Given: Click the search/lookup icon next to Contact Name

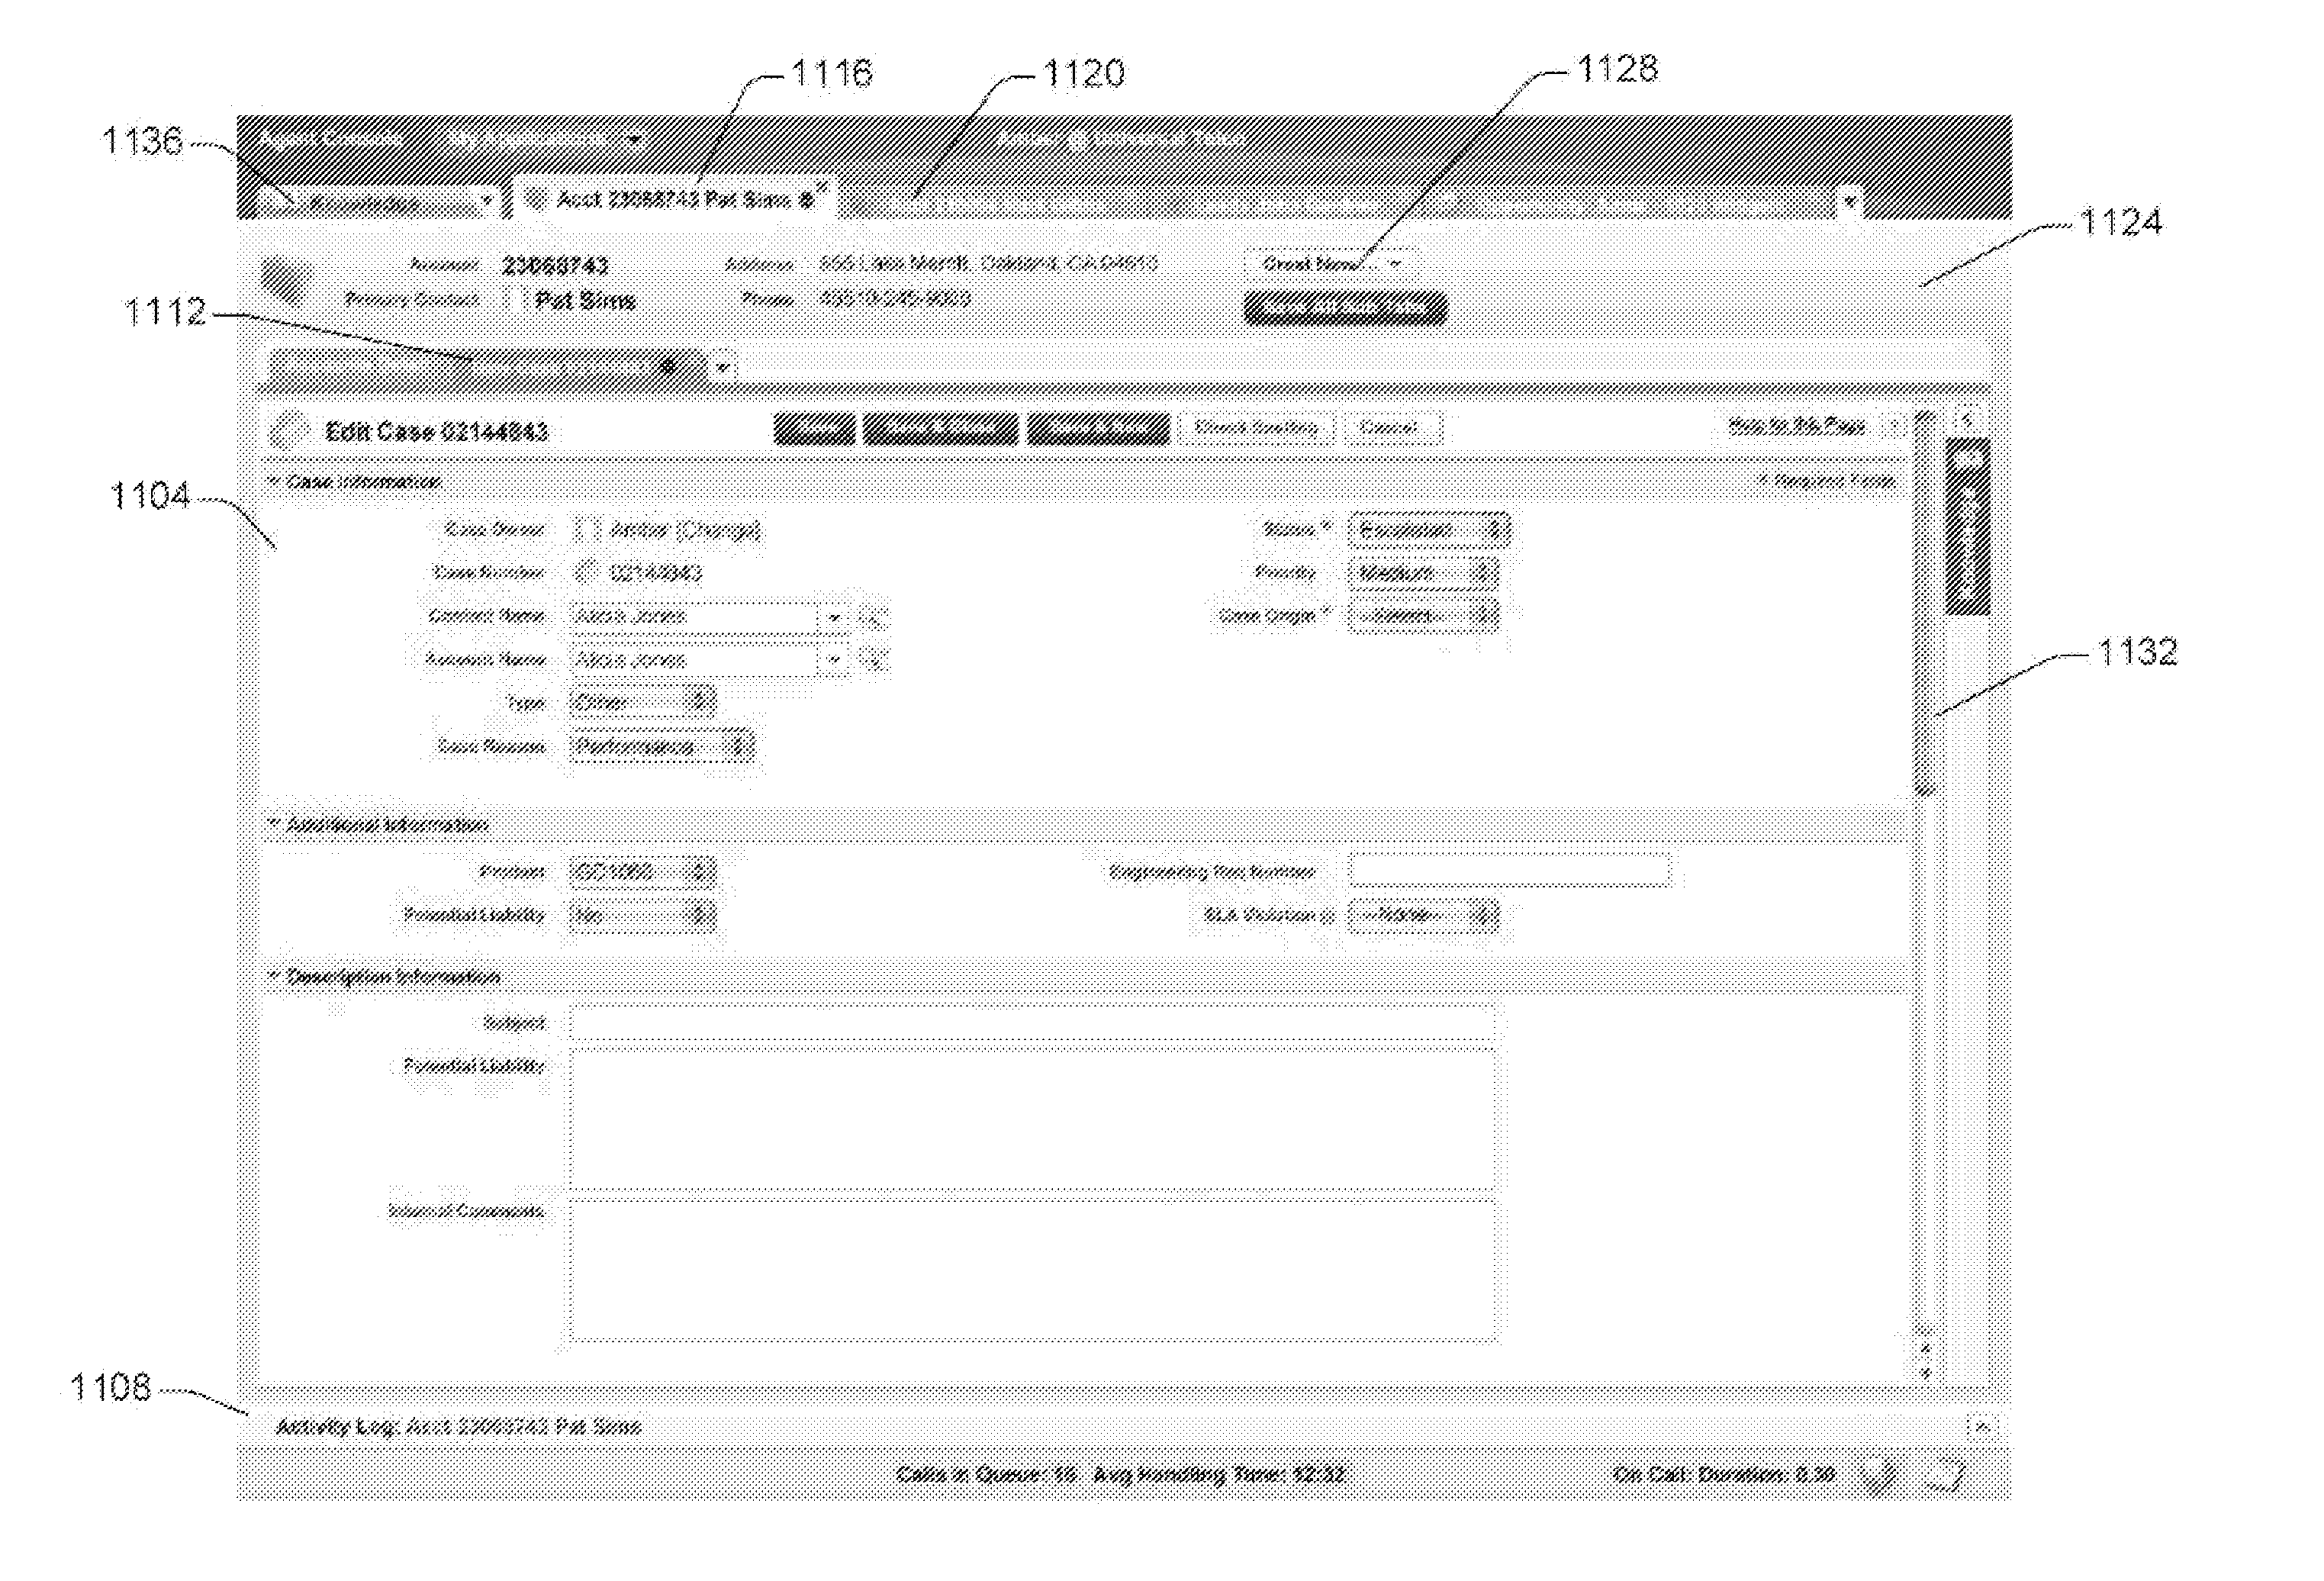Looking at the screenshot, I should [882, 617].
